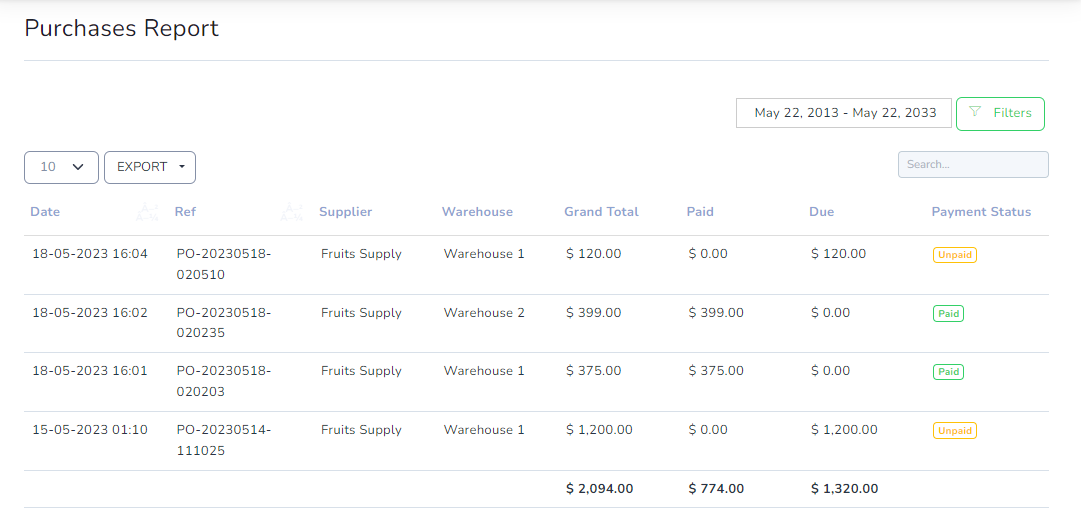This screenshot has height=518, width=1081.
Task: Click the chevron in rows-per-page selector
Action: 78,167
